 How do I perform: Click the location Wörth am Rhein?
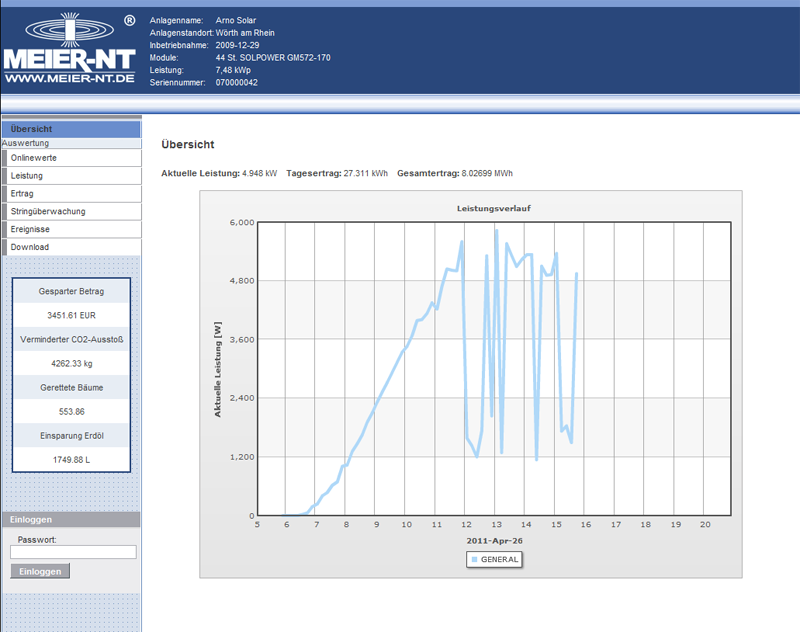coord(245,33)
